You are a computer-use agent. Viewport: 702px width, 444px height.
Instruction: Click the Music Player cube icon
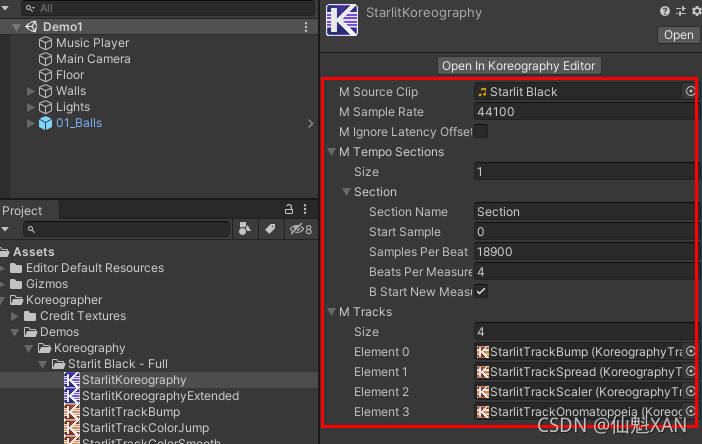pos(45,43)
